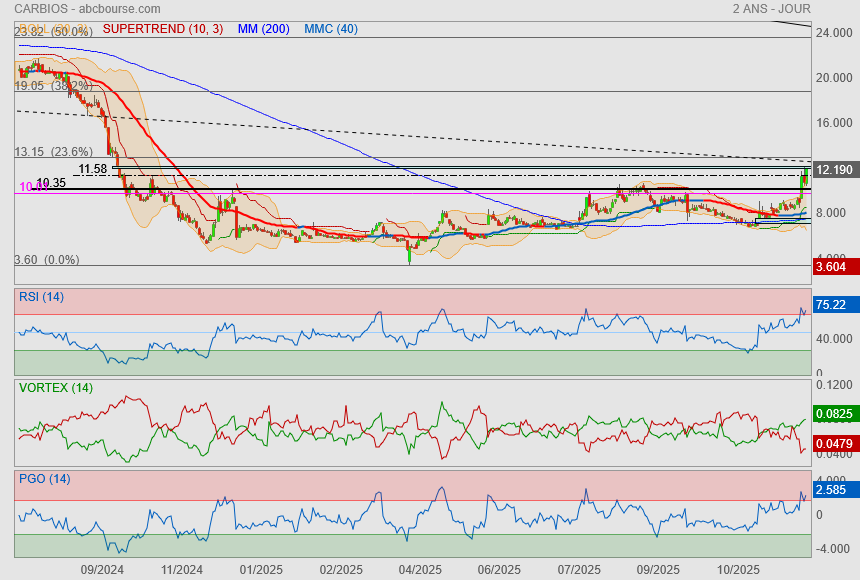Click the 13.15 (23.6%) Fibonacci level label

[x=53, y=152]
